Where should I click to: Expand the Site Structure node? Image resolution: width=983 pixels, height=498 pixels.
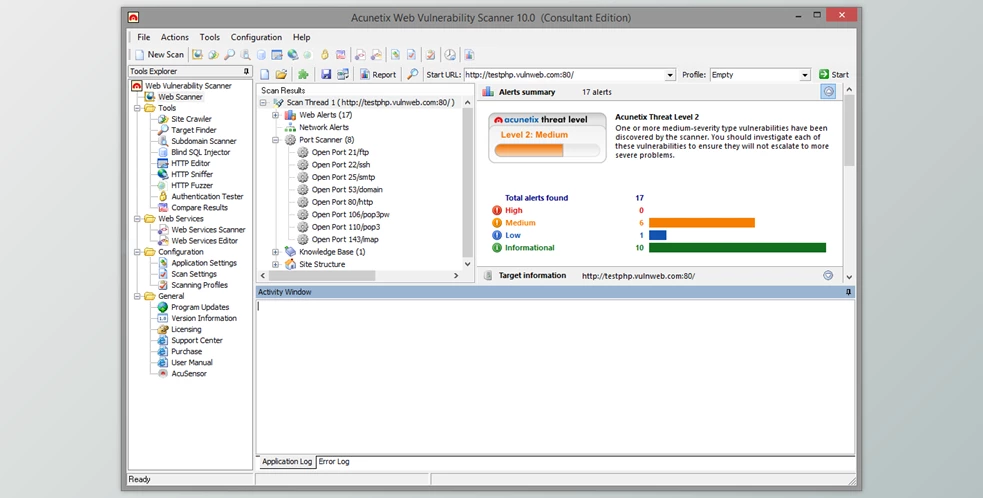coord(275,264)
